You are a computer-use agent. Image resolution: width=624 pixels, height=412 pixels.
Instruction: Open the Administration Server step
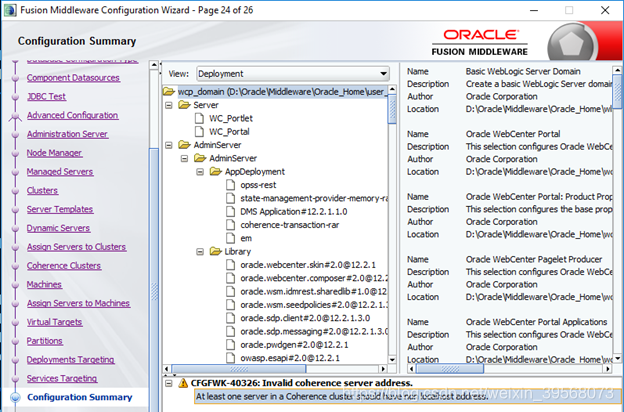pyautogui.click(x=67, y=134)
